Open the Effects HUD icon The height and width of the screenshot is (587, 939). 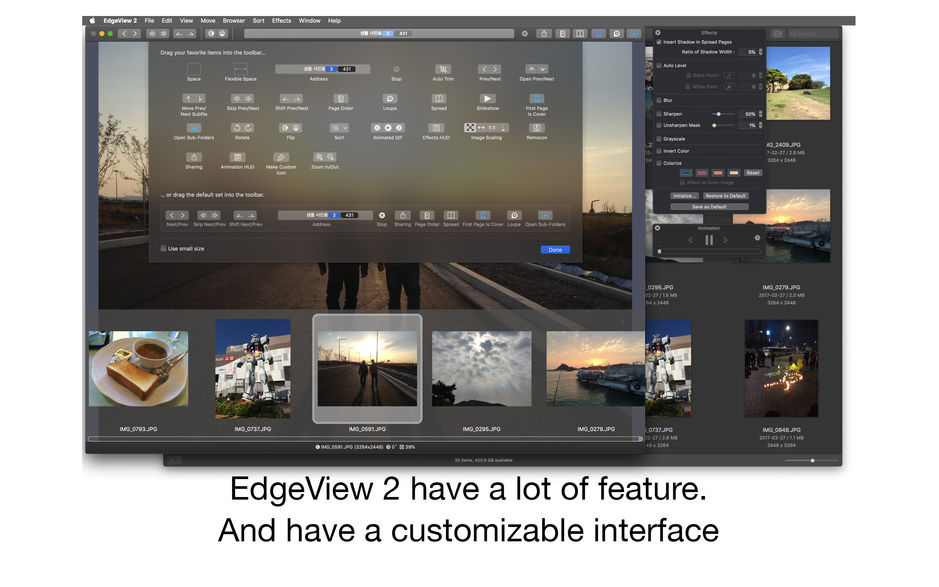[435, 128]
